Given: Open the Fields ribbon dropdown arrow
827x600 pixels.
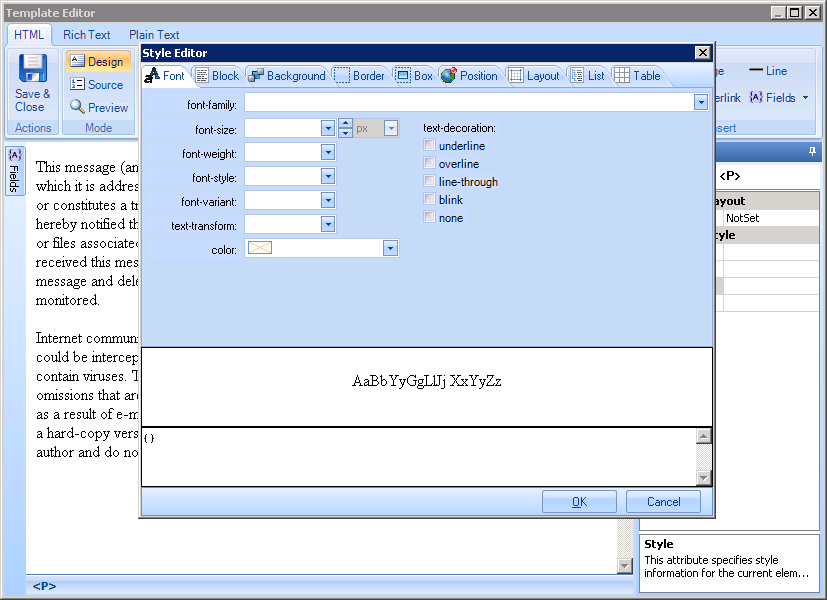Looking at the screenshot, I should coord(805,98).
